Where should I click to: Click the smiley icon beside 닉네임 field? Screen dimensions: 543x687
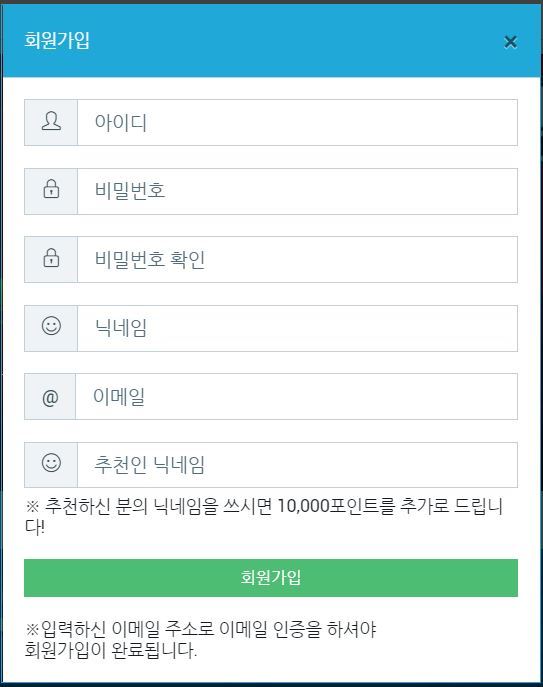[51, 326]
